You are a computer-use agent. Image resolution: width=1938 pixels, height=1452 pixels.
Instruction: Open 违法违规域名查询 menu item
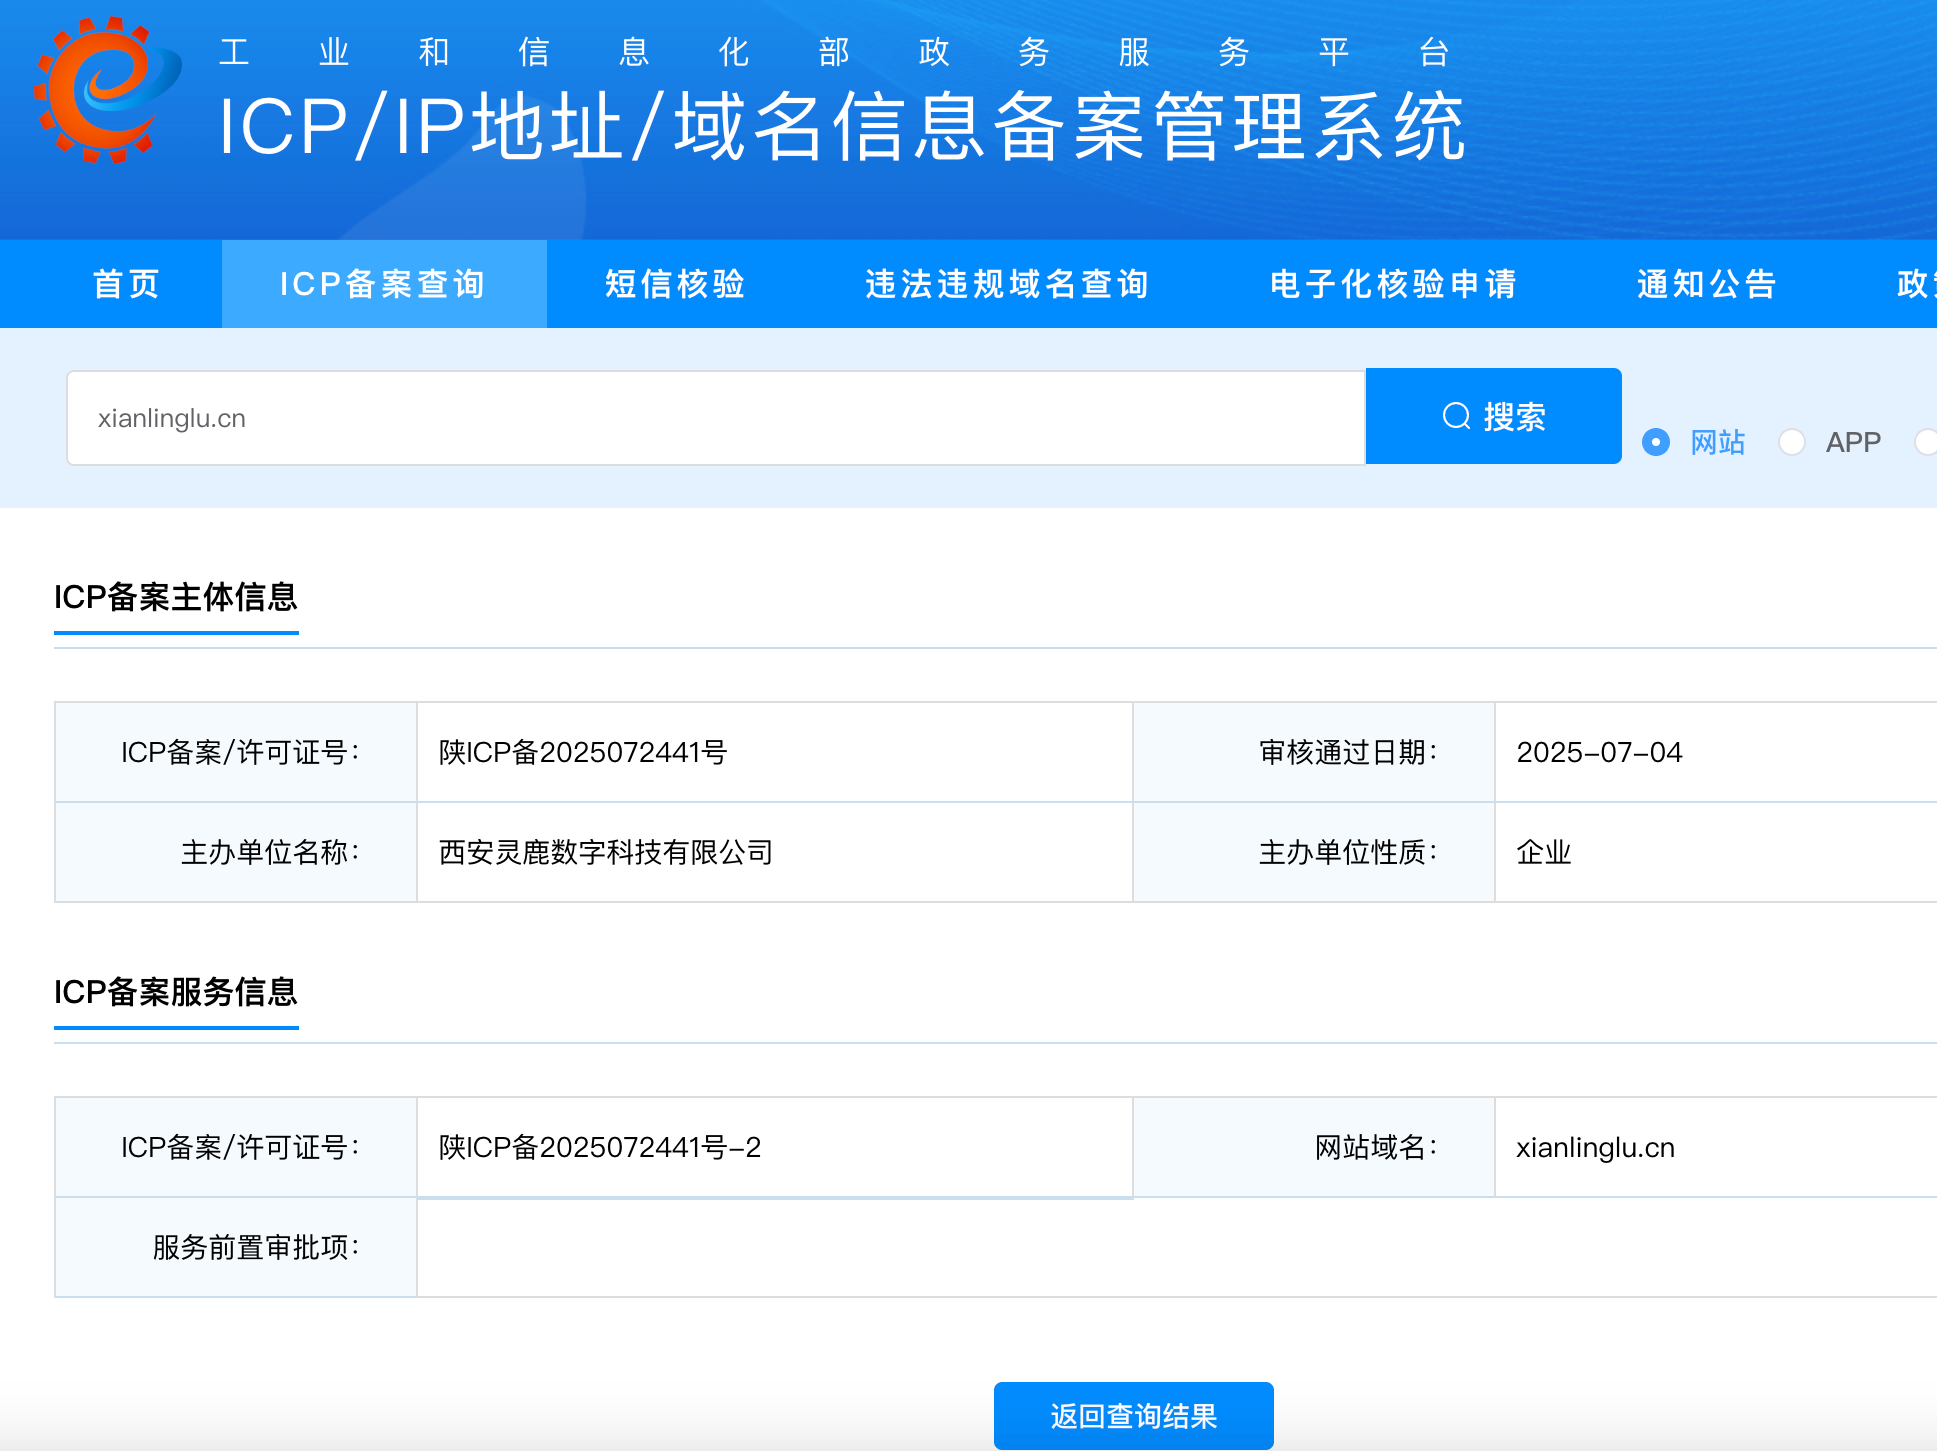1007,284
